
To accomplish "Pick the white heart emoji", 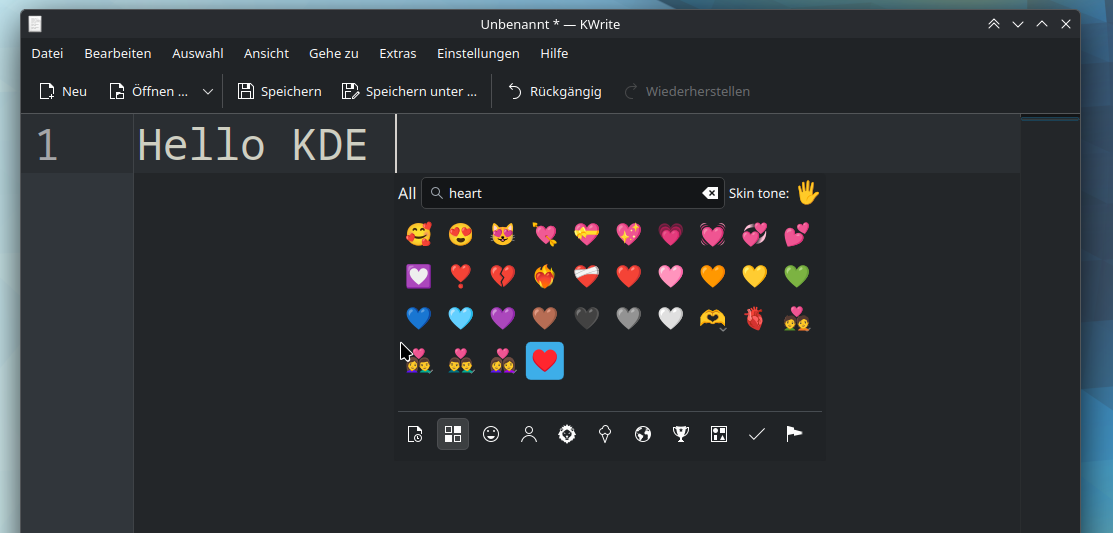I will [671, 319].
